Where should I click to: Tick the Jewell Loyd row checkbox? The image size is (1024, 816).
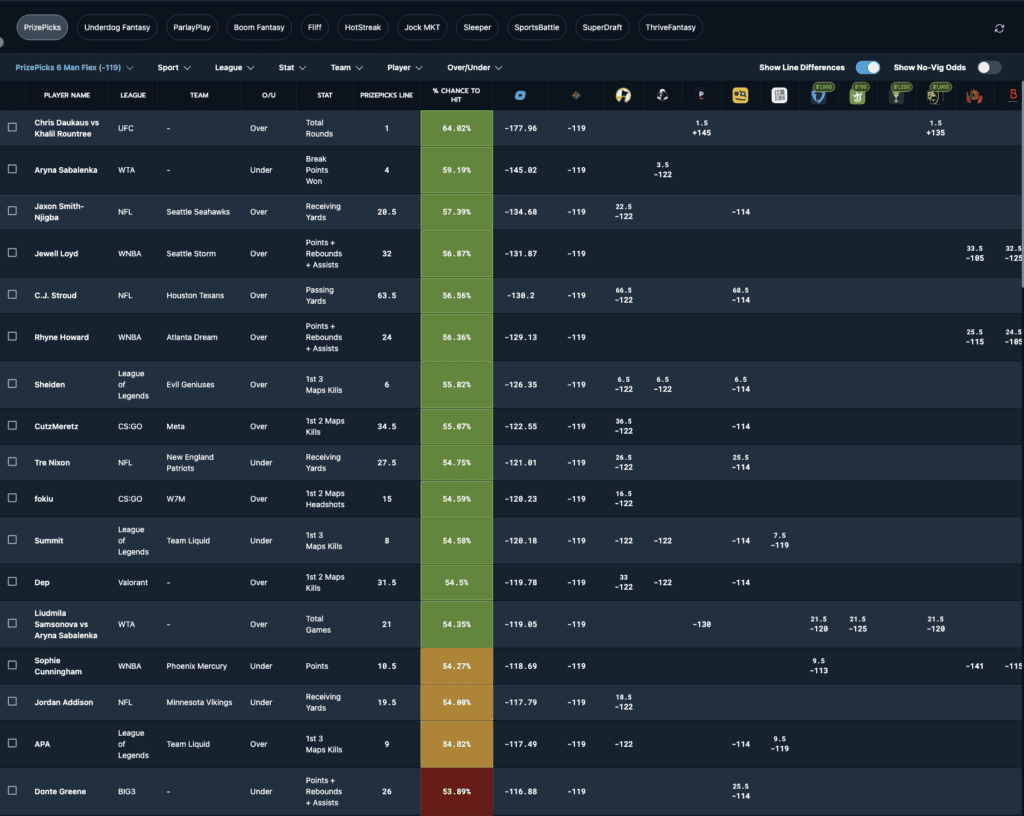(x=12, y=253)
